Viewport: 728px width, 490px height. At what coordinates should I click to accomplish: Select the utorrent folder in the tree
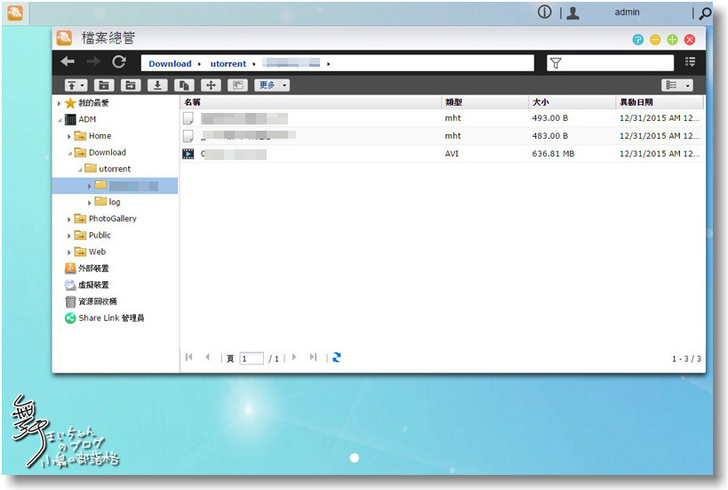coord(115,169)
